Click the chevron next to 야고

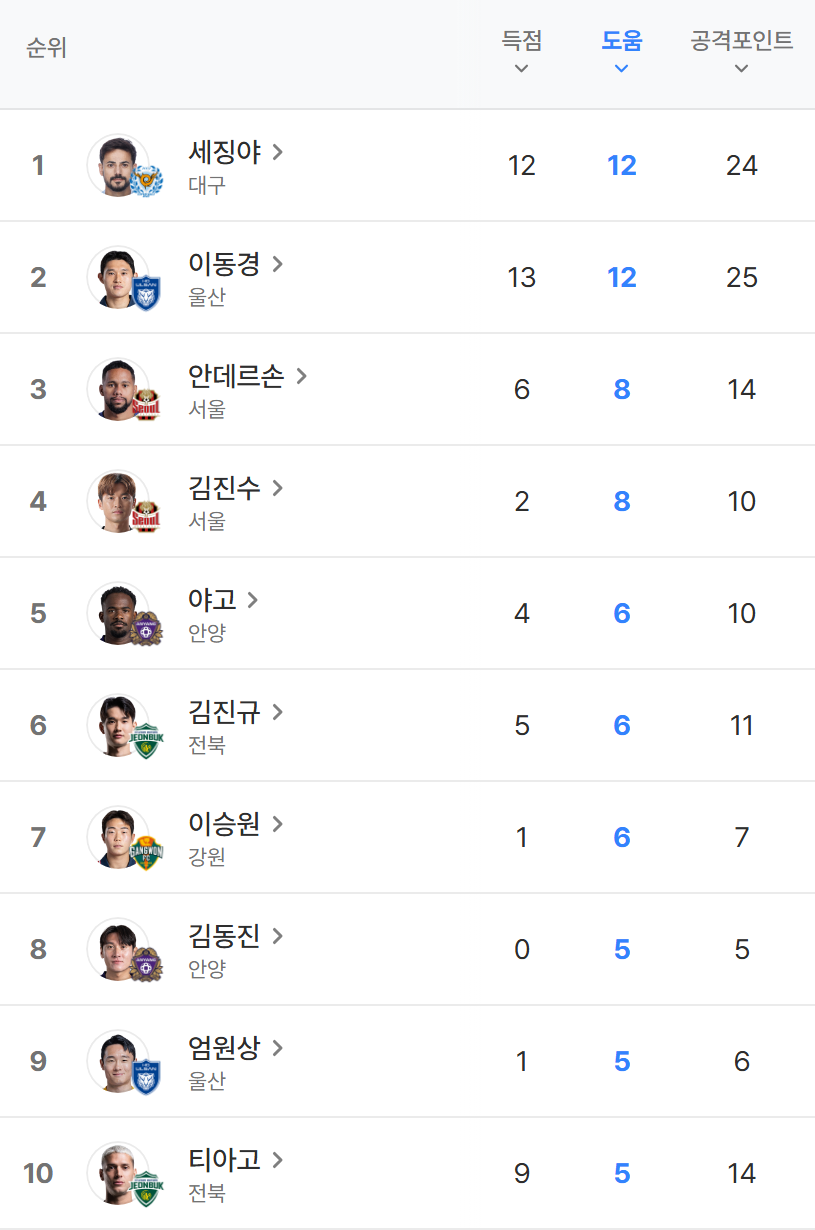click(x=253, y=600)
